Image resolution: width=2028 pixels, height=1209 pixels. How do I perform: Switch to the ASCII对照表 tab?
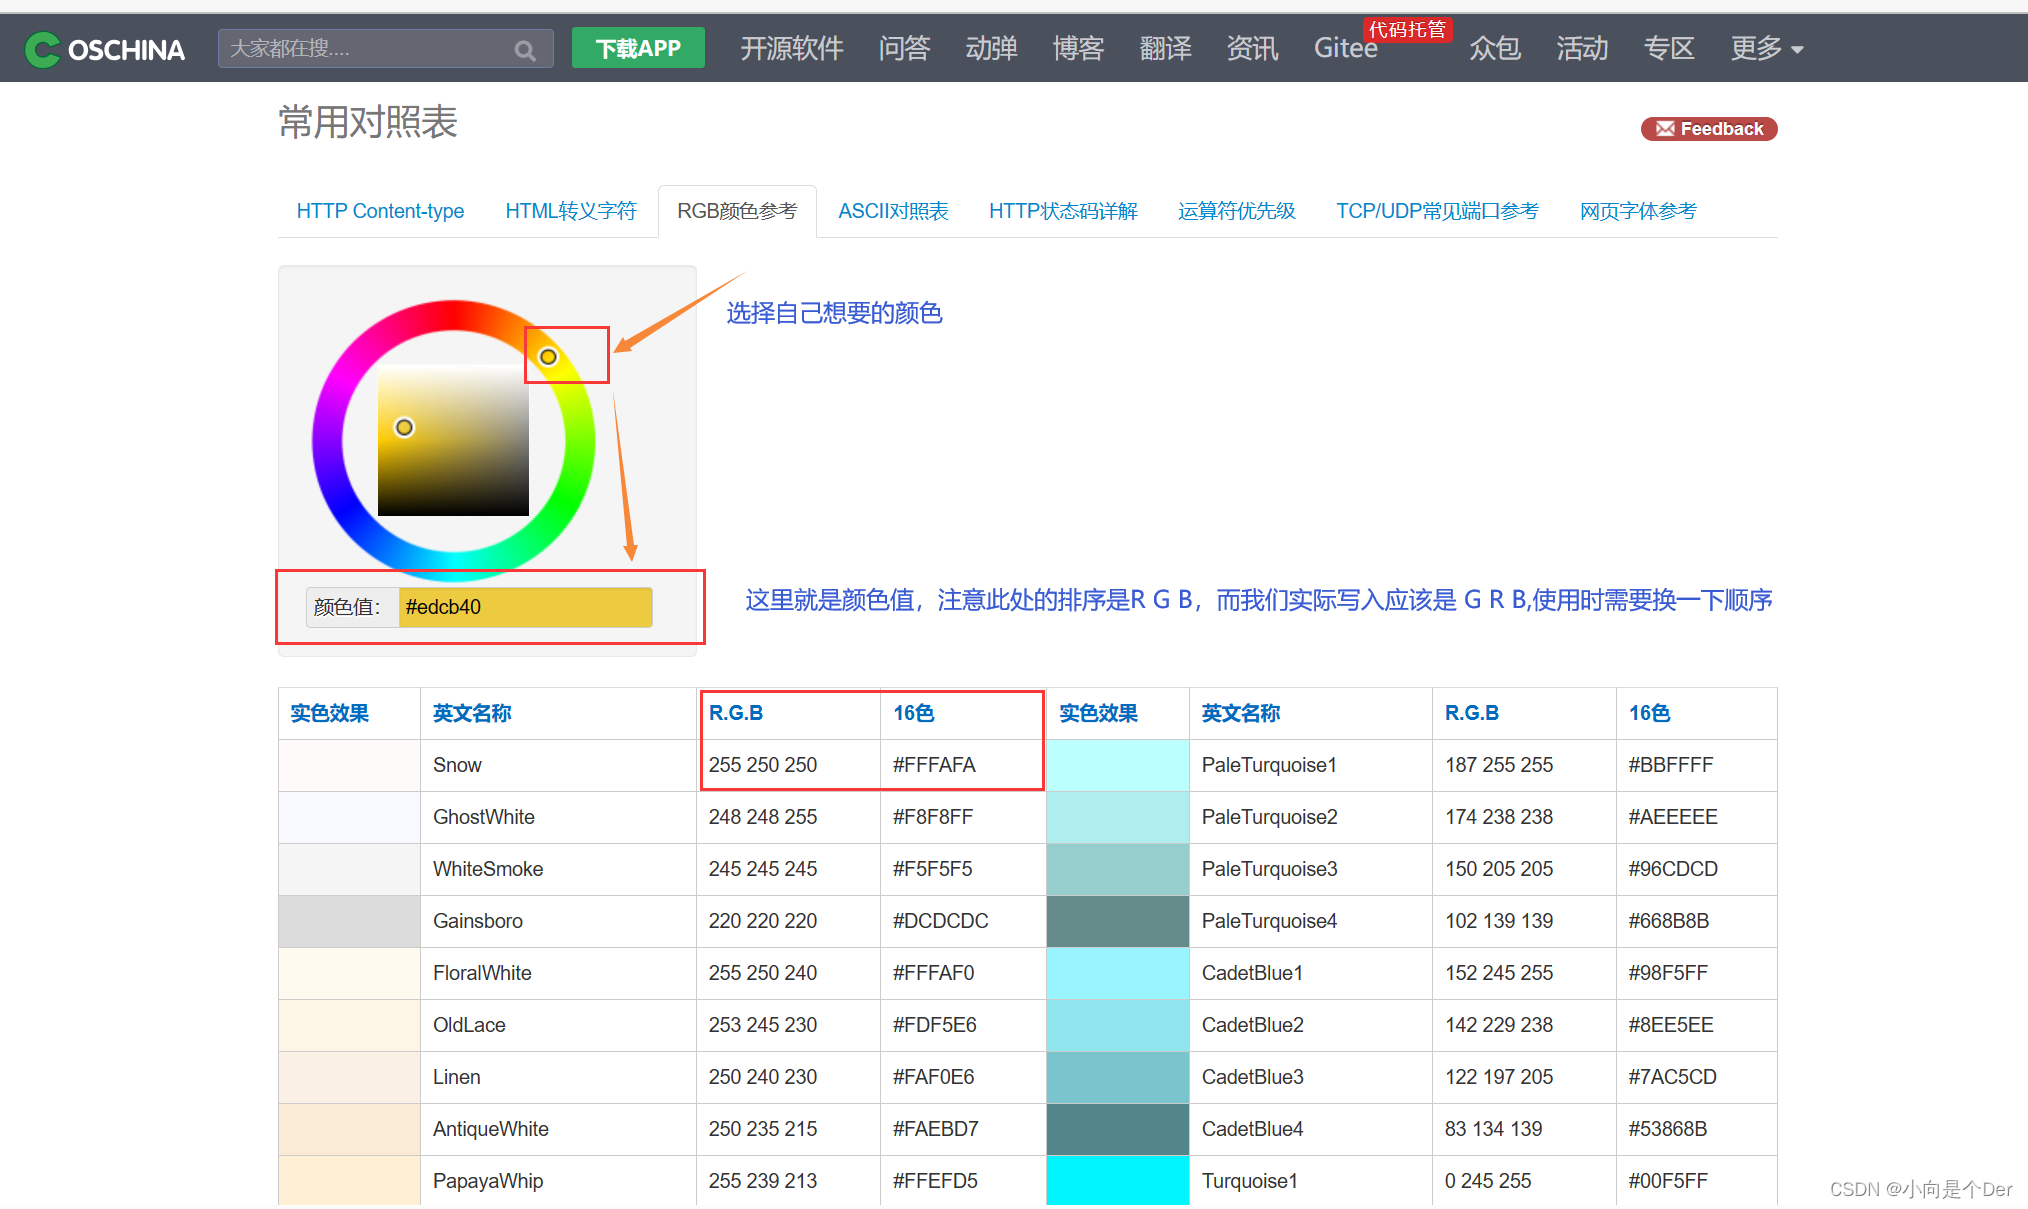[892, 211]
